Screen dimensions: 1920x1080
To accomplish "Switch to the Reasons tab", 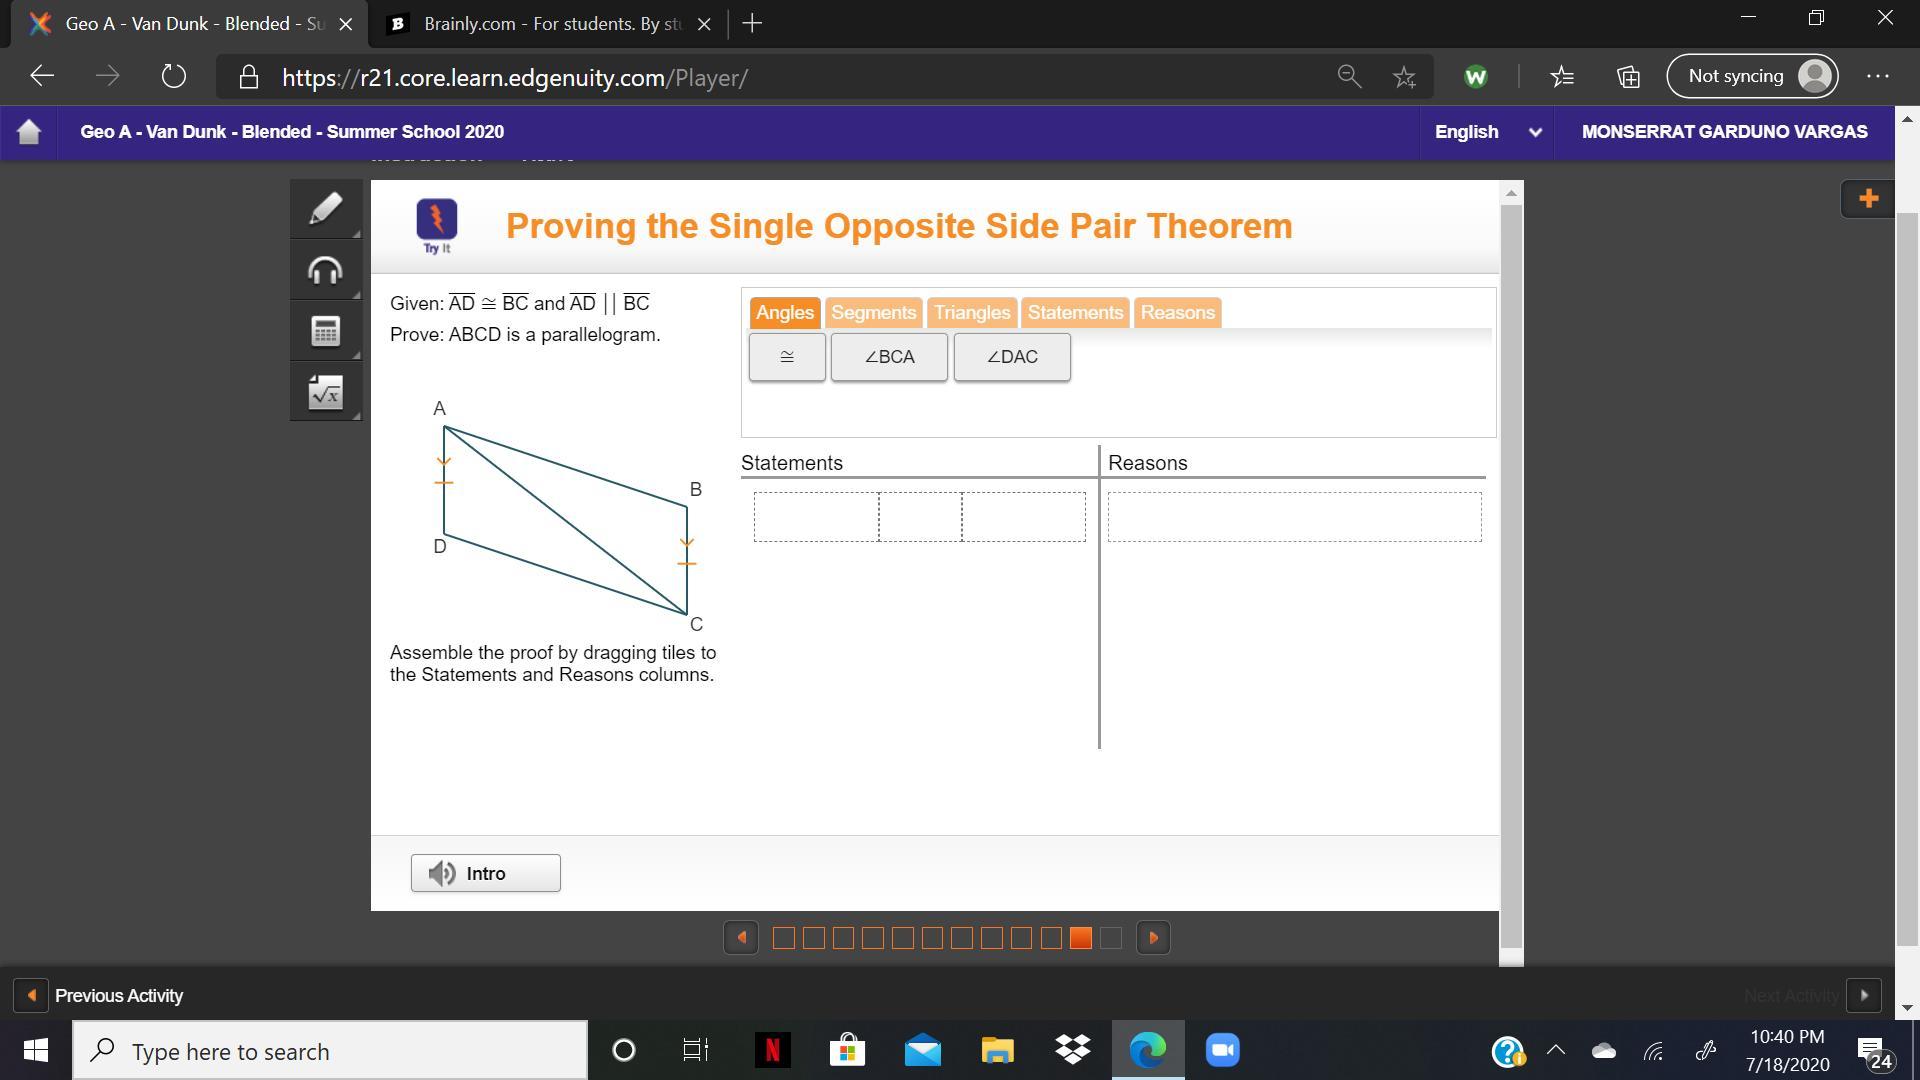I will coord(1177,313).
